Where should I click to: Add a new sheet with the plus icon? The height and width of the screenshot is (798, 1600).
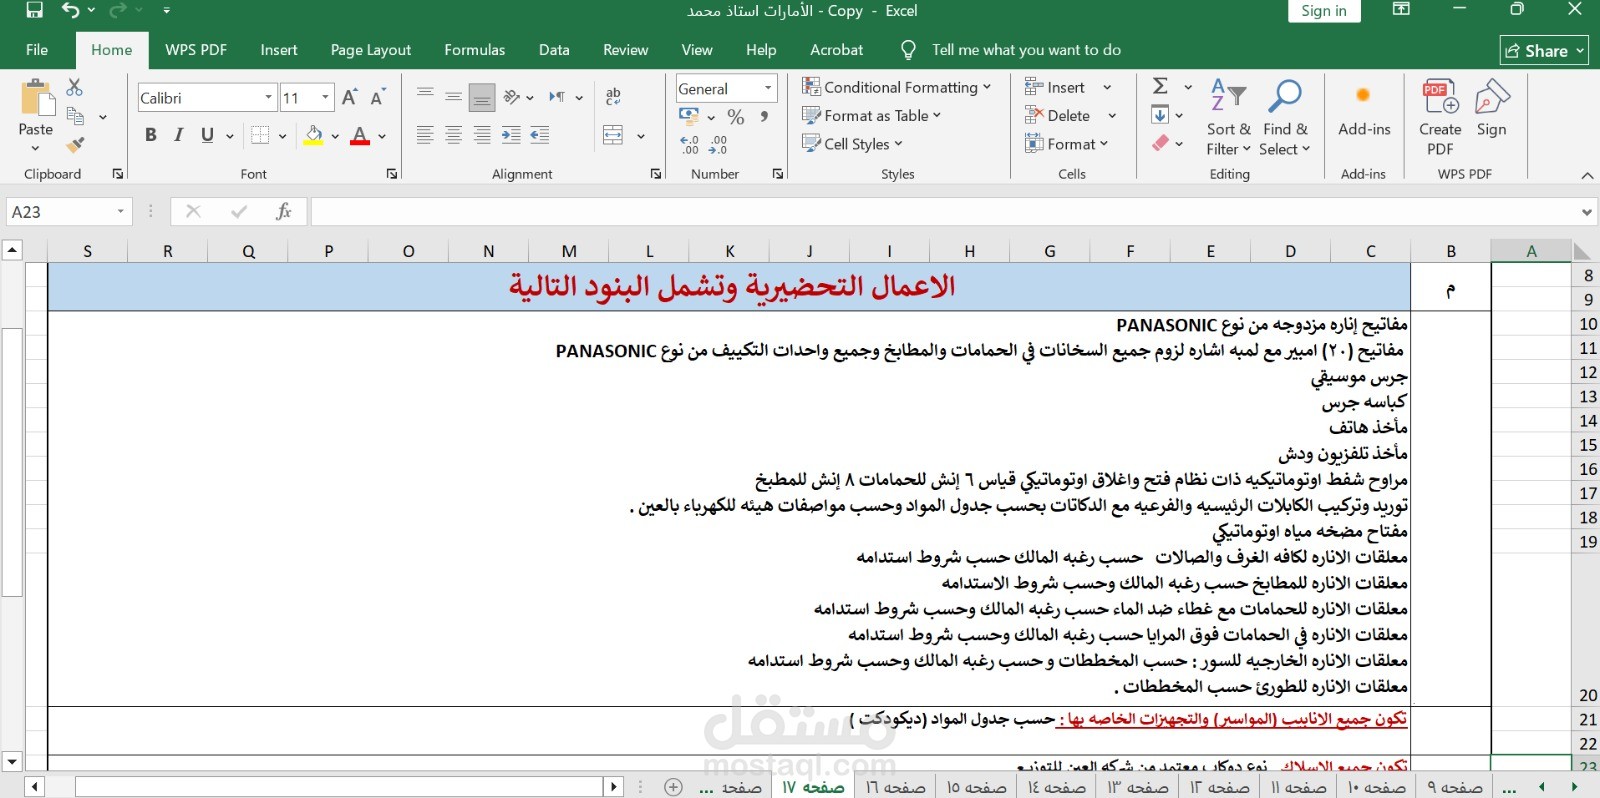click(673, 787)
